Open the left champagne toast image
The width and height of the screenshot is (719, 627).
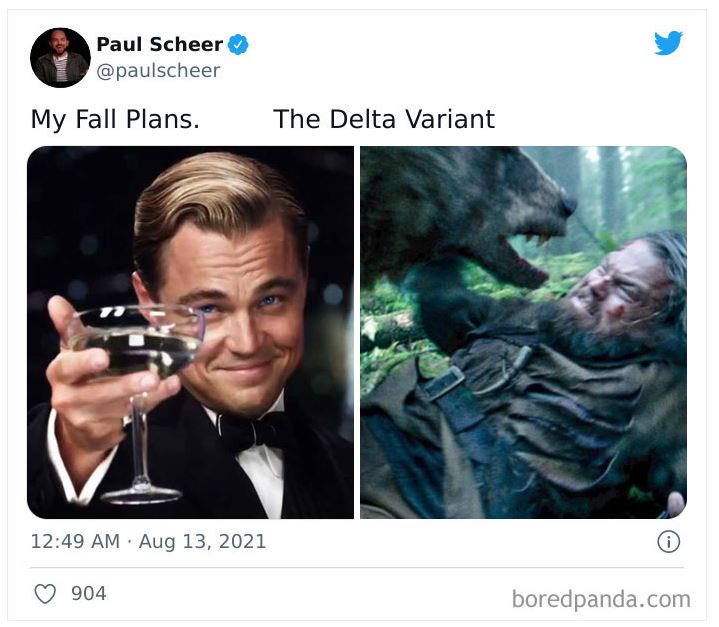tap(190, 332)
